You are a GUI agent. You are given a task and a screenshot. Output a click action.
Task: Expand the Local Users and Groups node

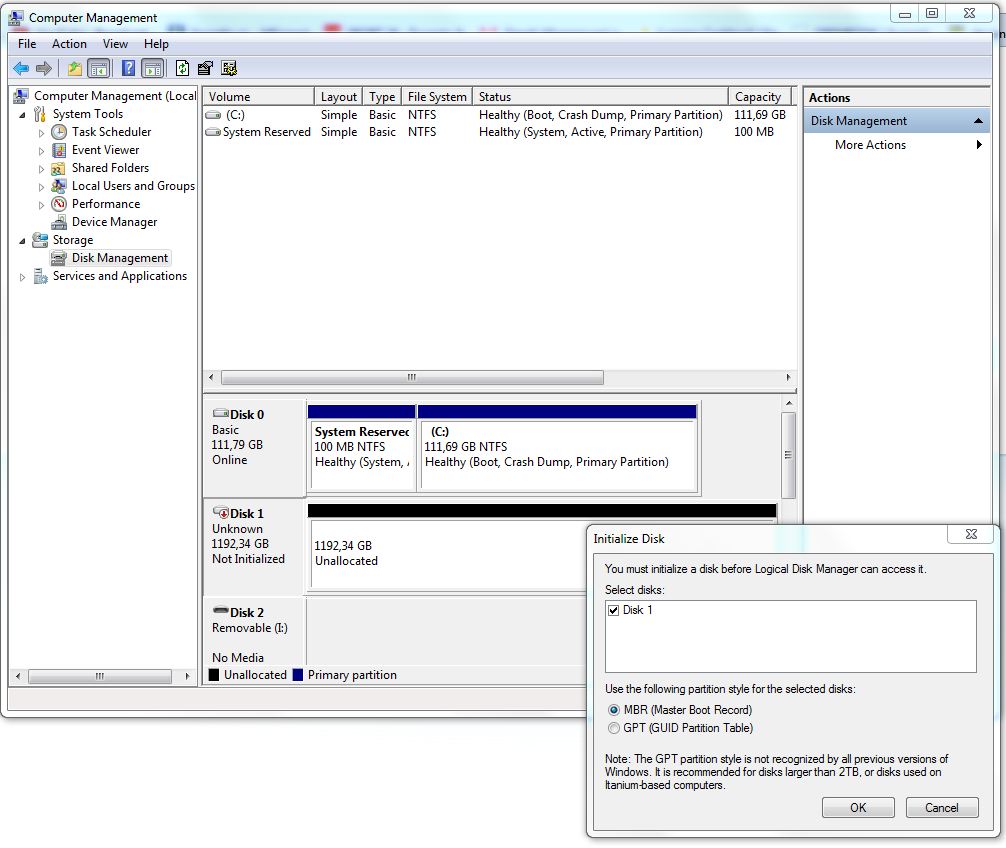[x=41, y=187]
